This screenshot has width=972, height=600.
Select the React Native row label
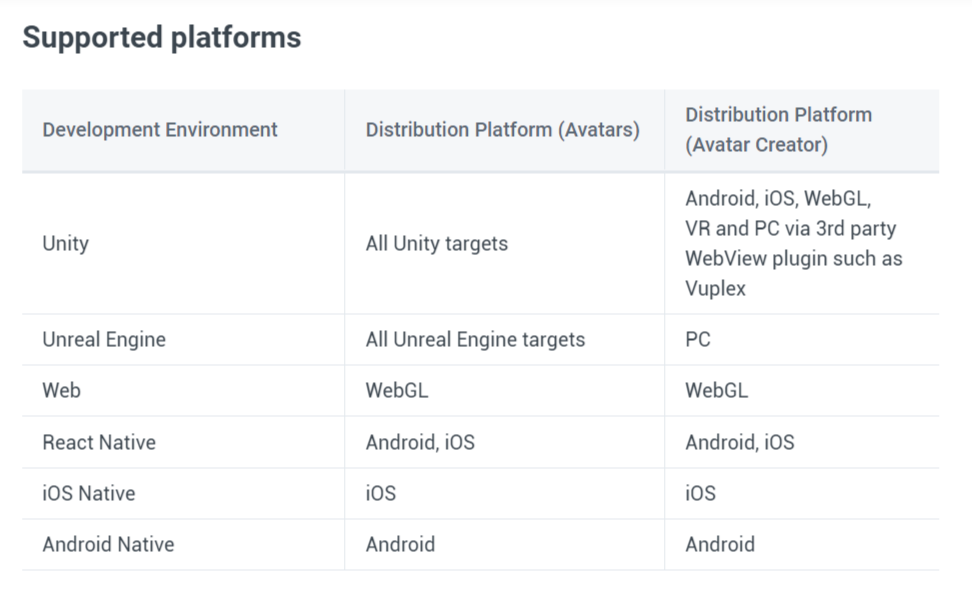[99, 443]
